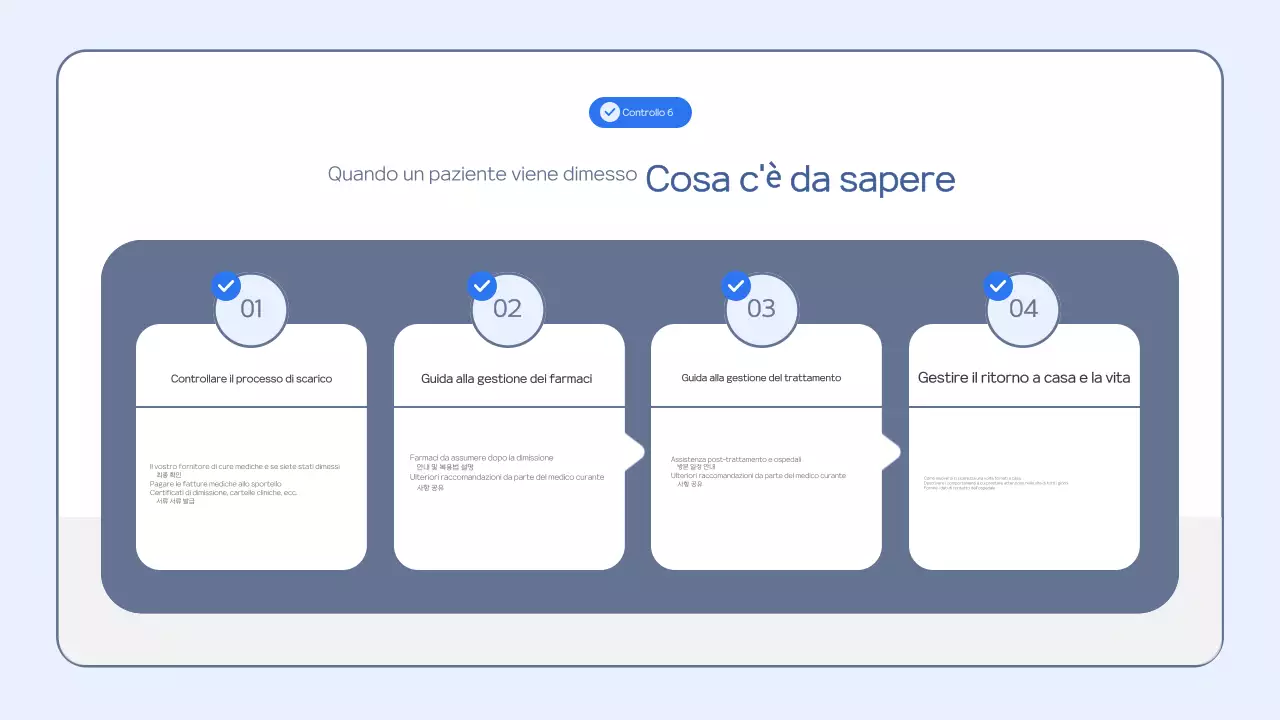This screenshot has width=1280, height=720.
Task: Click the dark blue progress band behind cards
Action: point(640,595)
